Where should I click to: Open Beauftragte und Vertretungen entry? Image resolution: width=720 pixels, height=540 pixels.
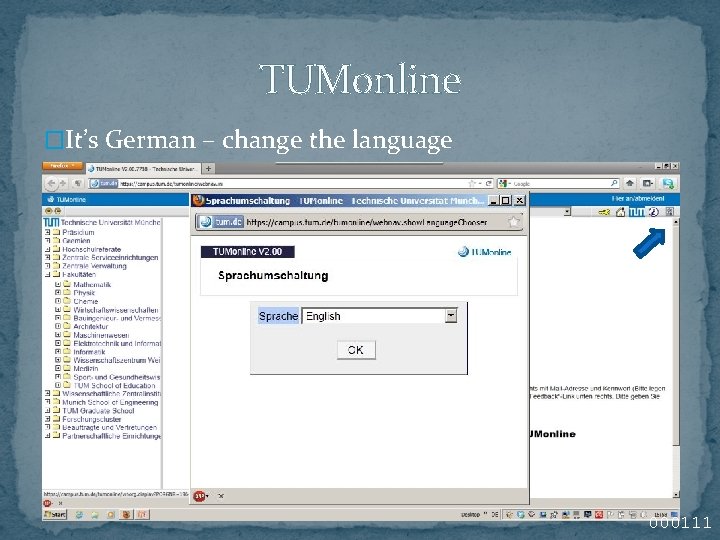pyautogui.click(x=110, y=428)
